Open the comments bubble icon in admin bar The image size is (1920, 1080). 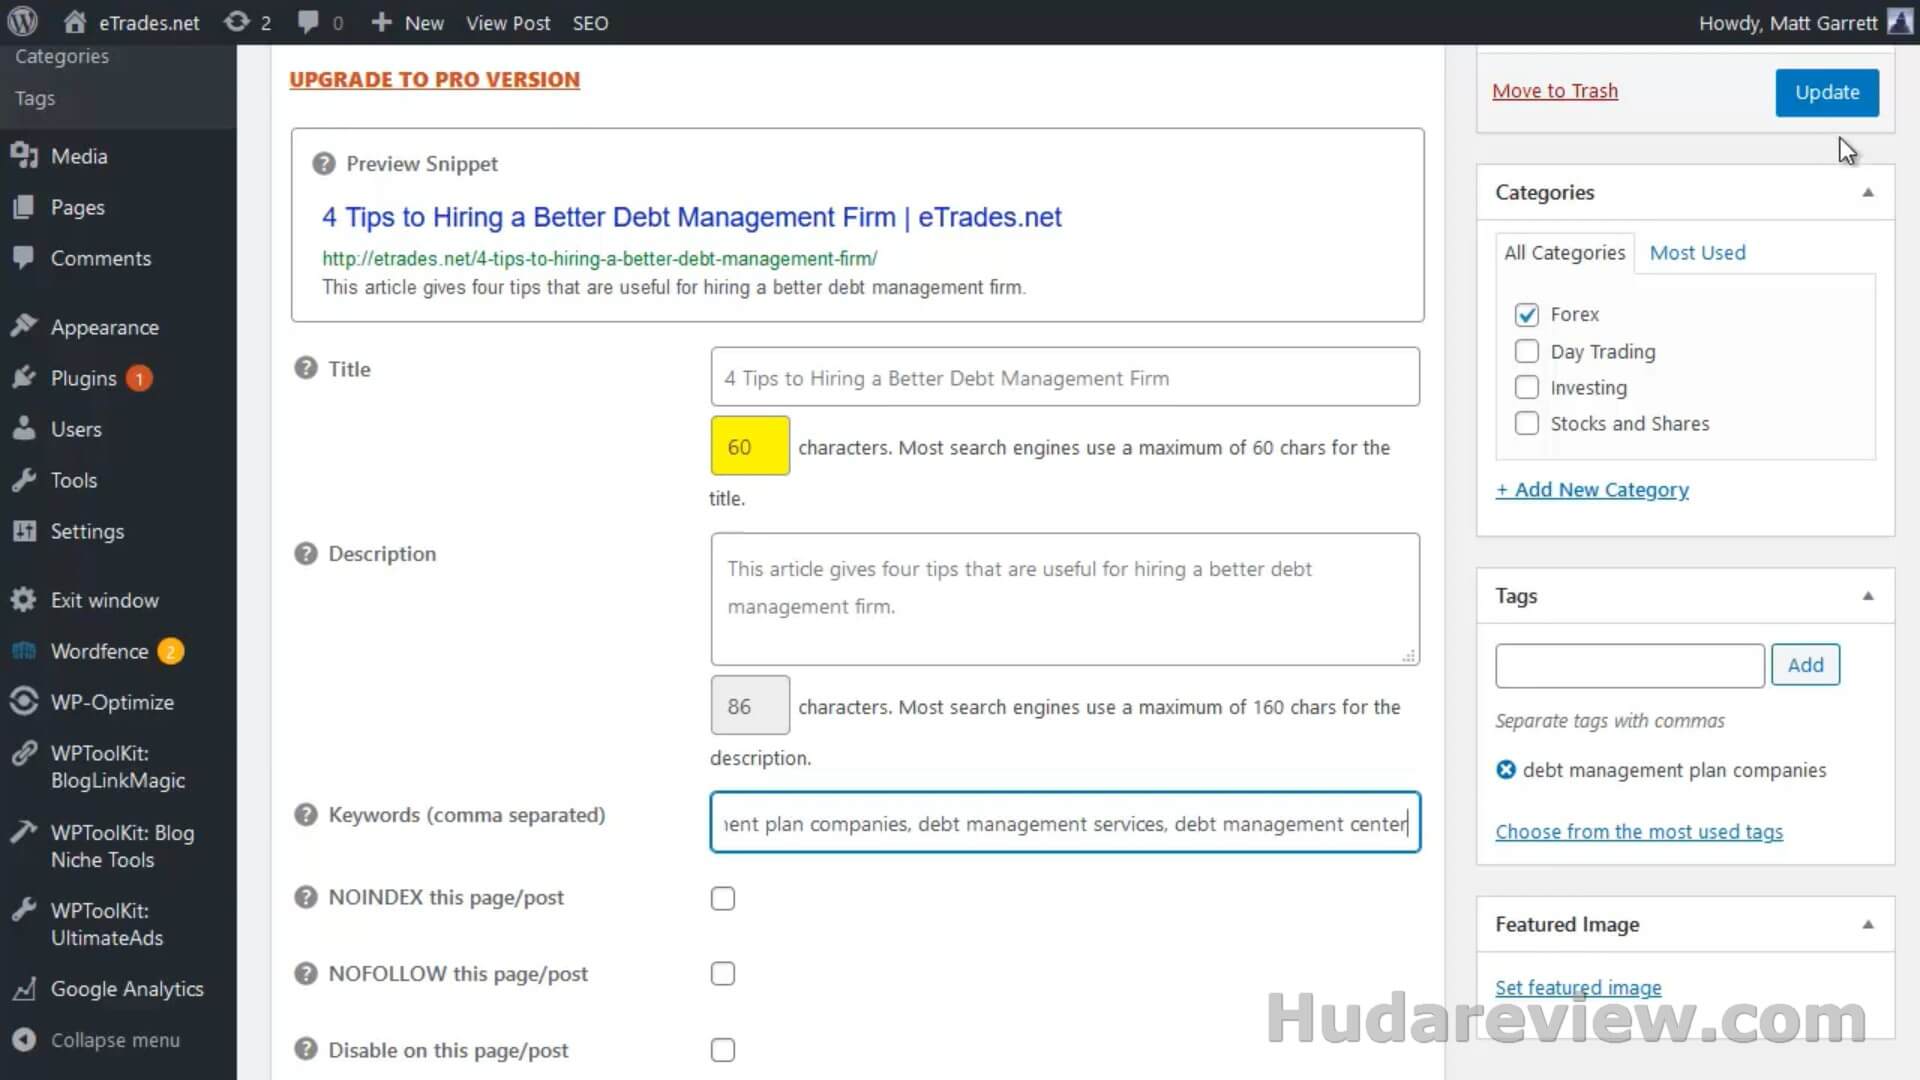click(309, 22)
